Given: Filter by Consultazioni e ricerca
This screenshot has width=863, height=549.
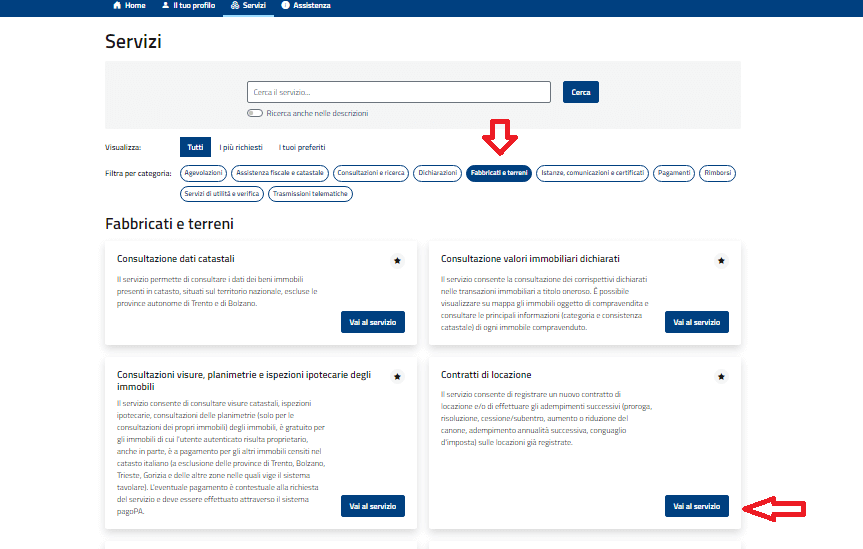Looking at the screenshot, I should coord(371,173).
